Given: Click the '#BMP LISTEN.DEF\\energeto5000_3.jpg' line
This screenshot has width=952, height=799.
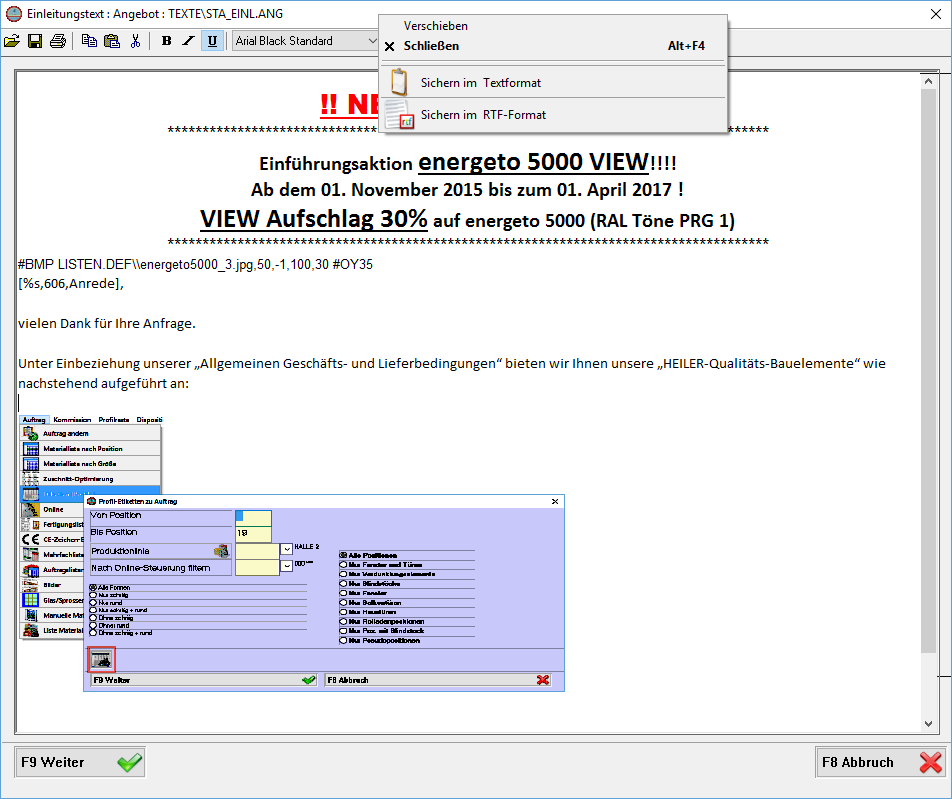Looking at the screenshot, I should [x=195, y=265].
